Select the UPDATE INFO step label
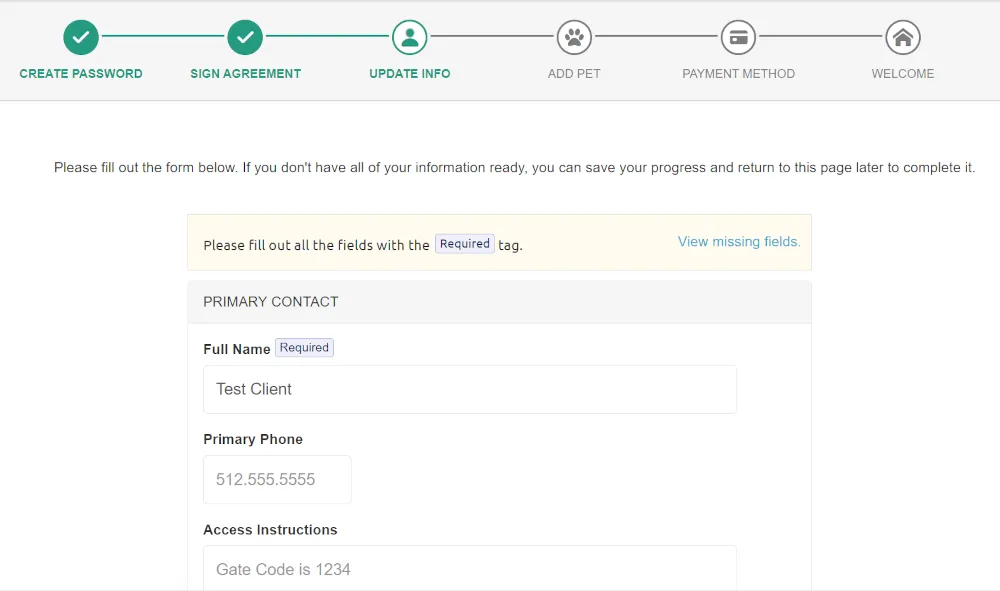Image resolution: width=1000 pixels, height=591 pixels. click(x=409, y=74)
